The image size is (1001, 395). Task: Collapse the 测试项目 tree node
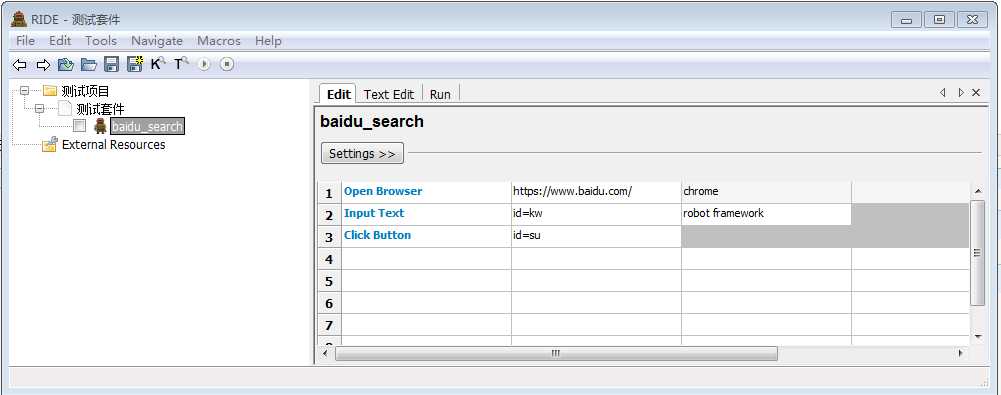[x=24, y=91]
